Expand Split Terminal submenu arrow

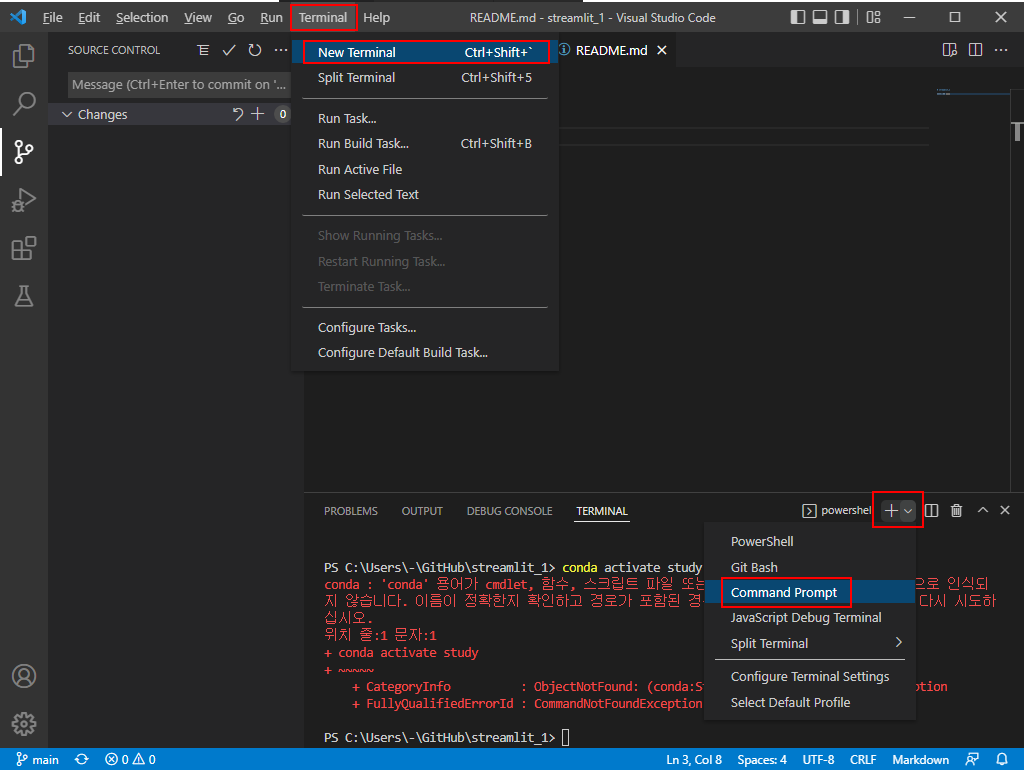click(x=899, y=643)
